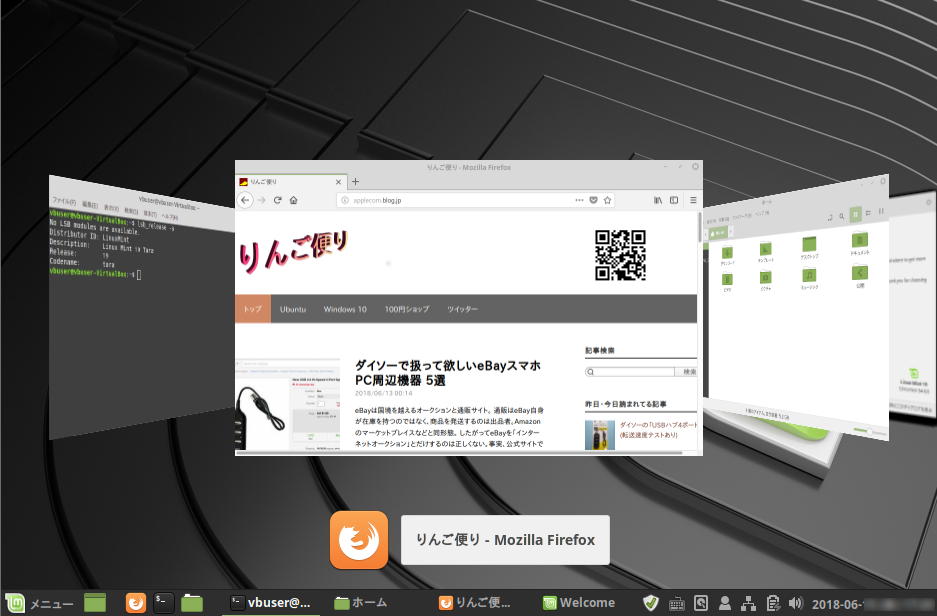Click the file manager search icon
The height and width of the screenshot is (616, 937).
click(x=841, y=216)
